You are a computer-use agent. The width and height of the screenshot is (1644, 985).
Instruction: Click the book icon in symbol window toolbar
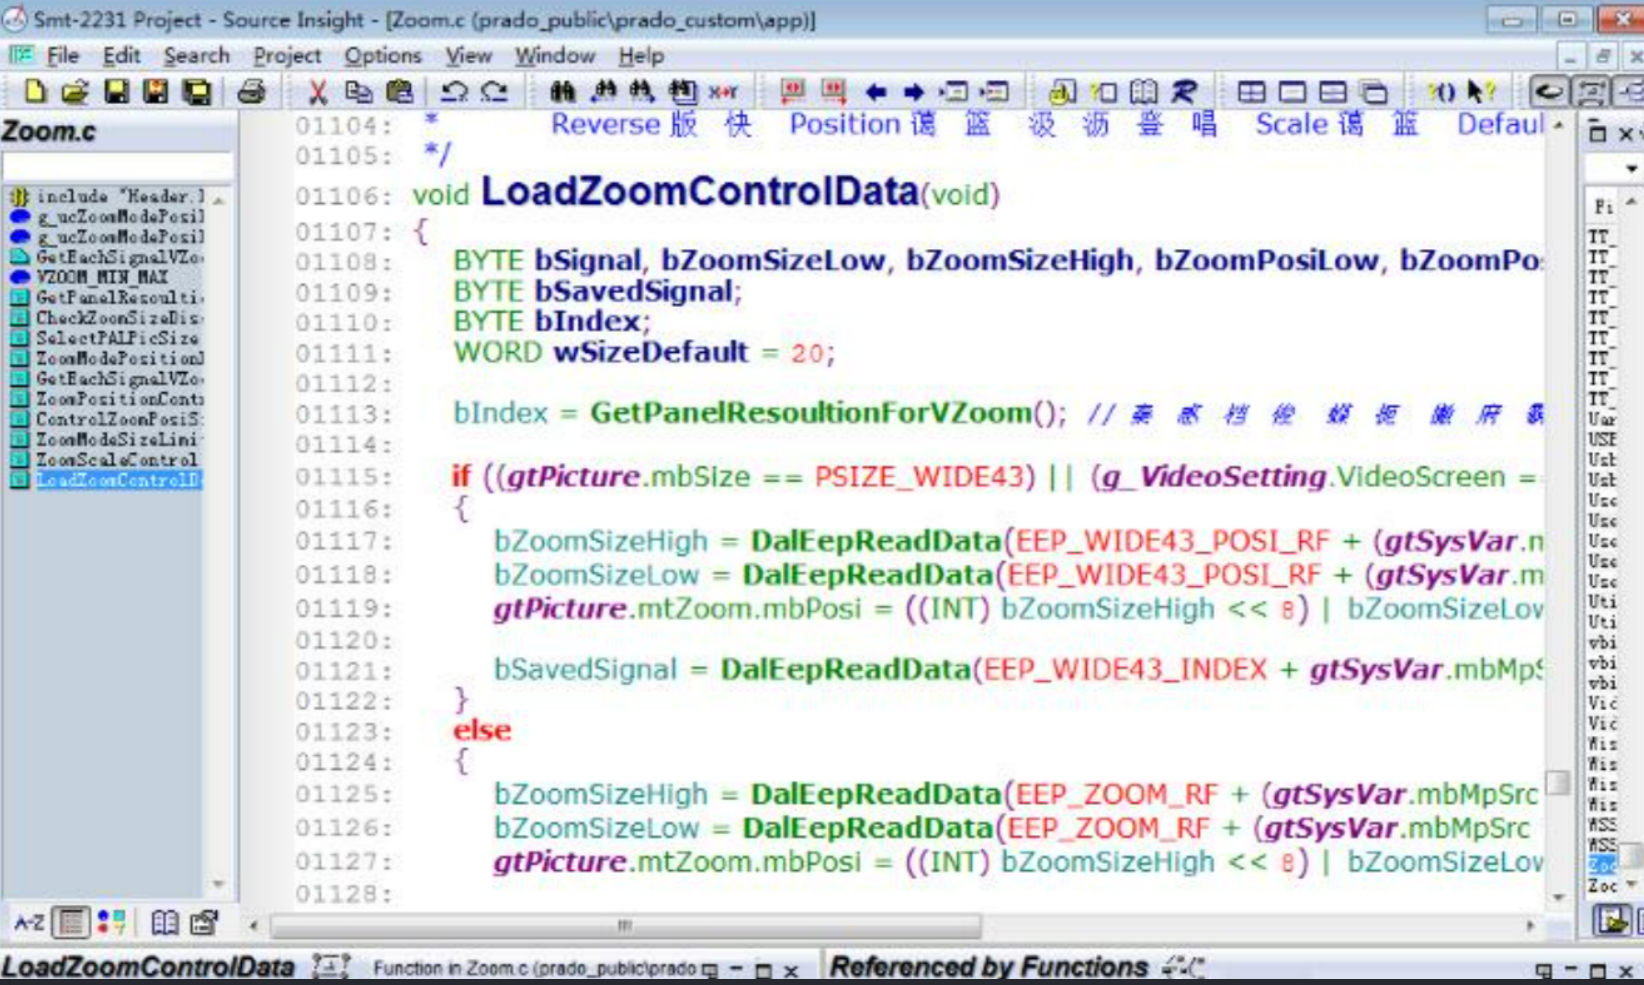point(165,922)
